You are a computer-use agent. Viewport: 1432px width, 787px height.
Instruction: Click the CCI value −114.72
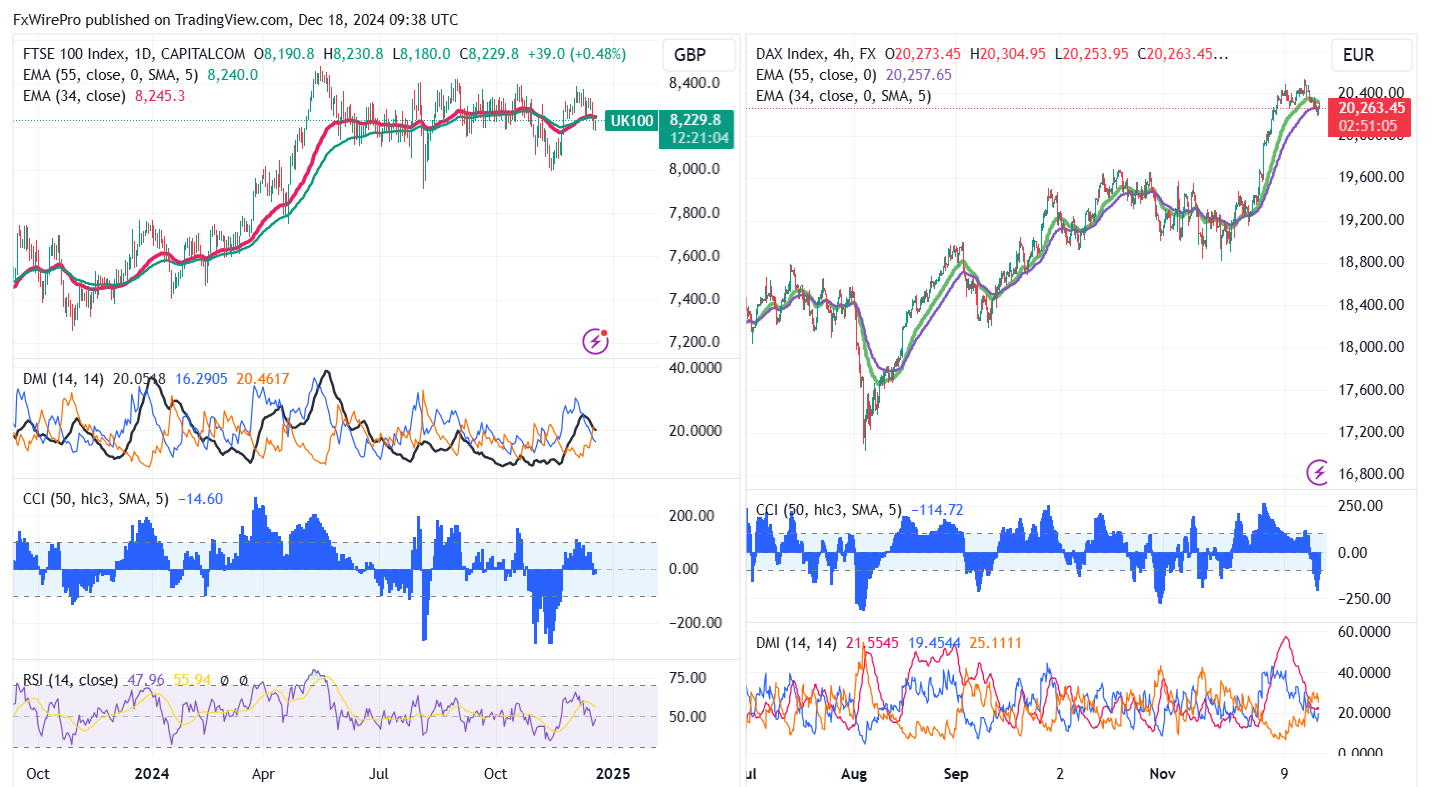(x=937, y=510)
